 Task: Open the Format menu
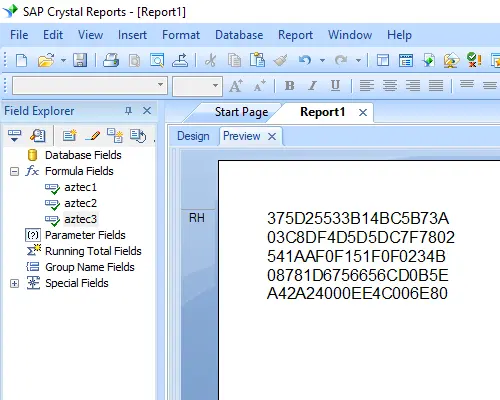tap(181, 35)
